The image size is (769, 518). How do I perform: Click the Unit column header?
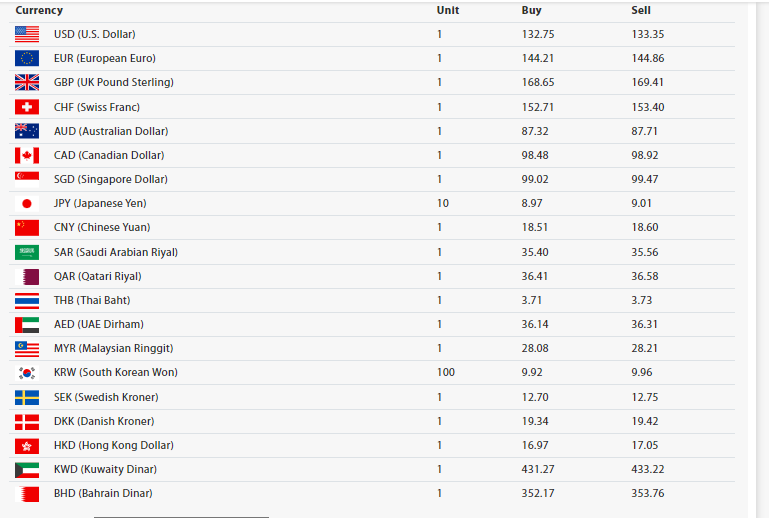[x=448, y=10]
